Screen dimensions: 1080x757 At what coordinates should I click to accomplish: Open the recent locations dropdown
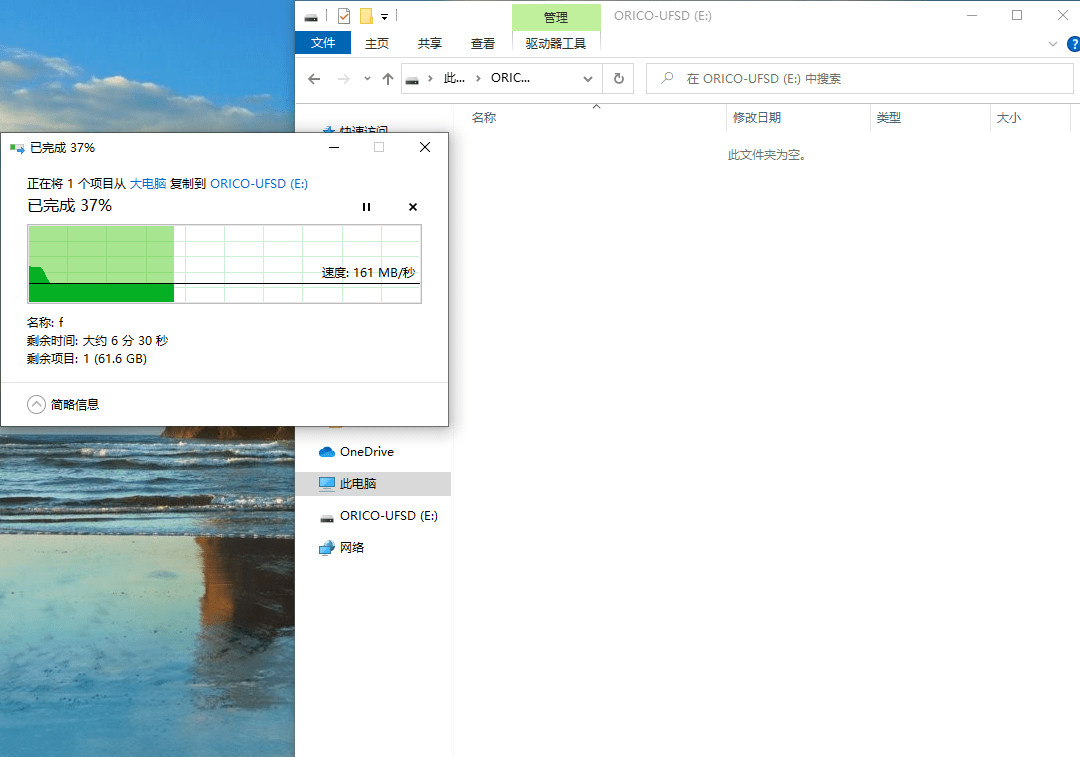367,79
